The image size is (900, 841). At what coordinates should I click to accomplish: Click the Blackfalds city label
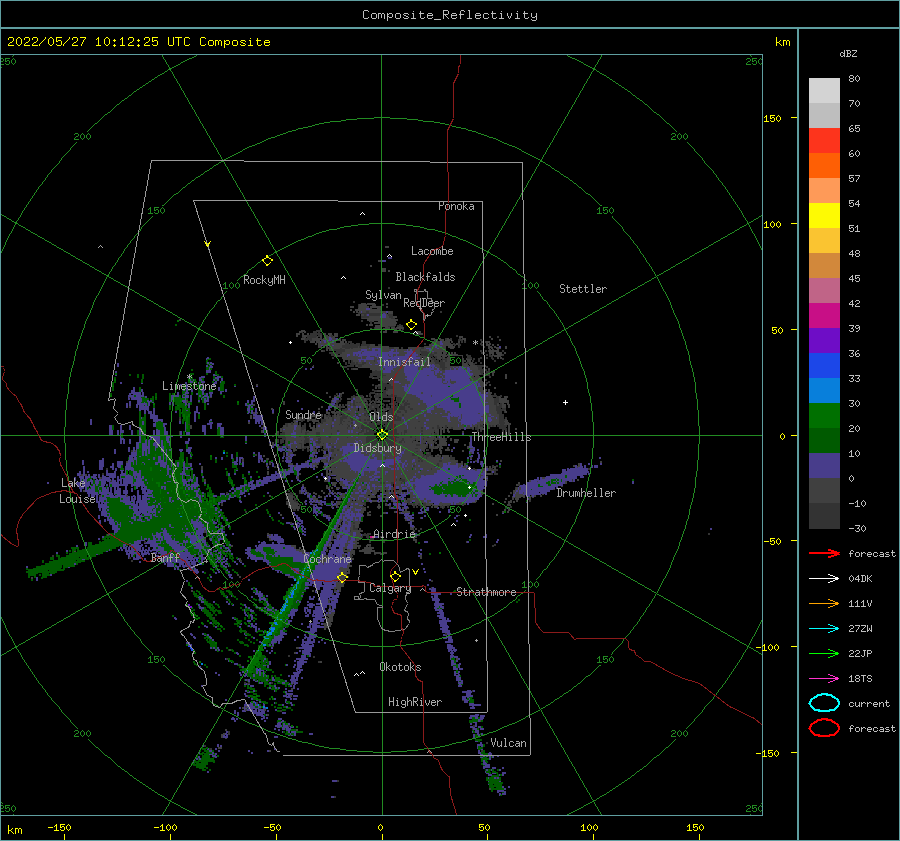coord(425,277)
